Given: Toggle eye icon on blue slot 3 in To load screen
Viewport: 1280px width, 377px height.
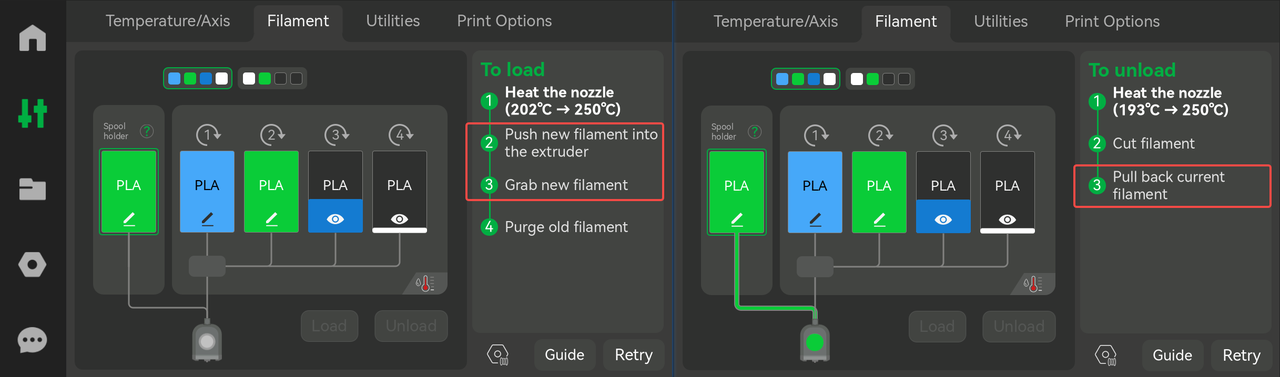Looking at the screenshot, I should (x=335, y=217).
